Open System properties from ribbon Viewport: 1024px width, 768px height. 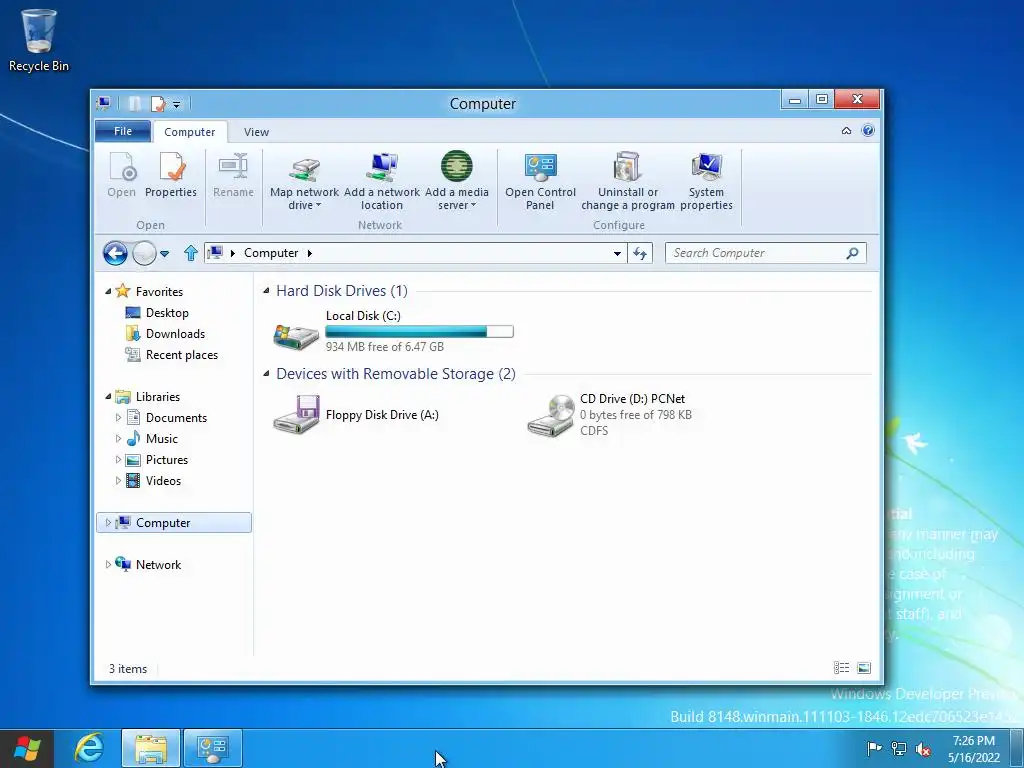click(x=706, y=181)
